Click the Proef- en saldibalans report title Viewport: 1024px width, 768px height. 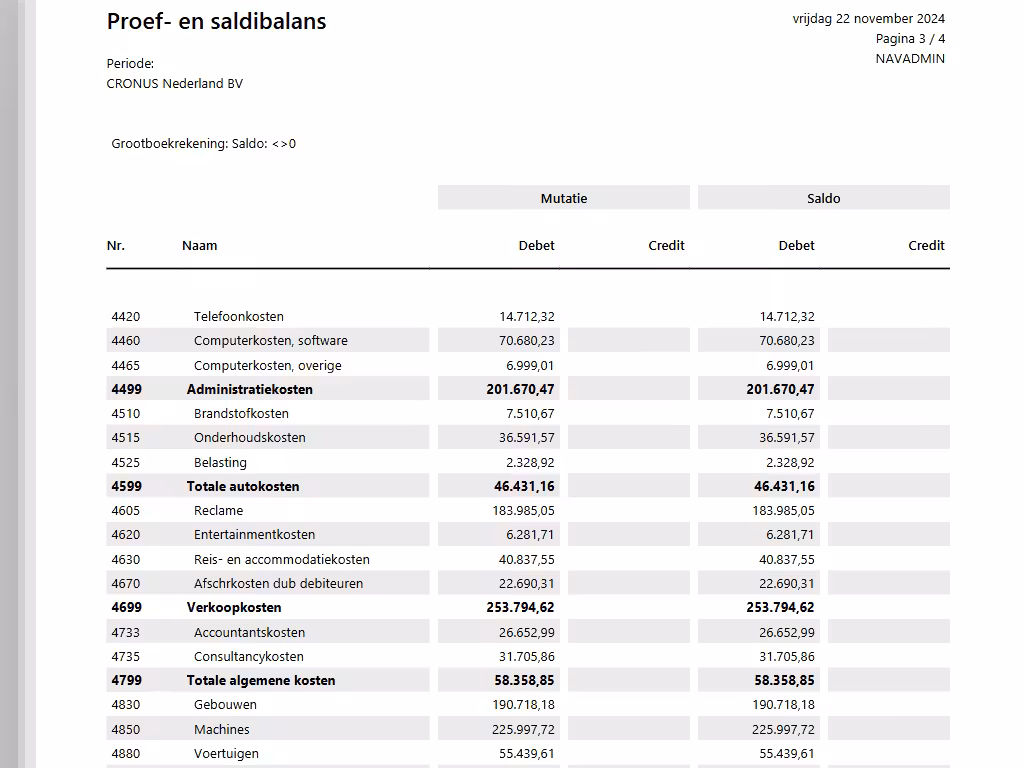point(216,21)
